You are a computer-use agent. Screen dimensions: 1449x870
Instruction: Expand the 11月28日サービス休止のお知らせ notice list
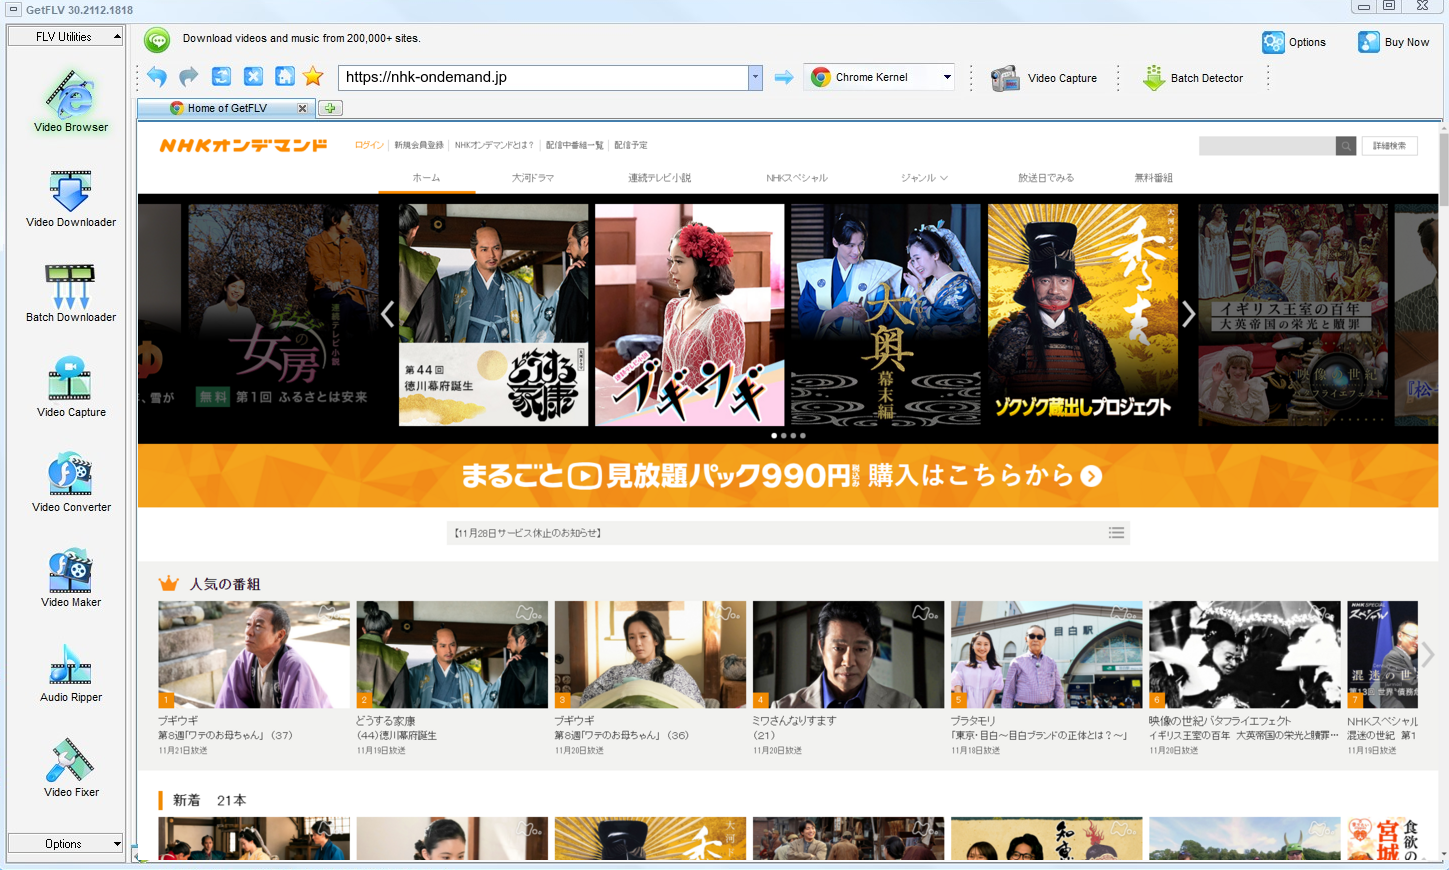click(1117, 533)
